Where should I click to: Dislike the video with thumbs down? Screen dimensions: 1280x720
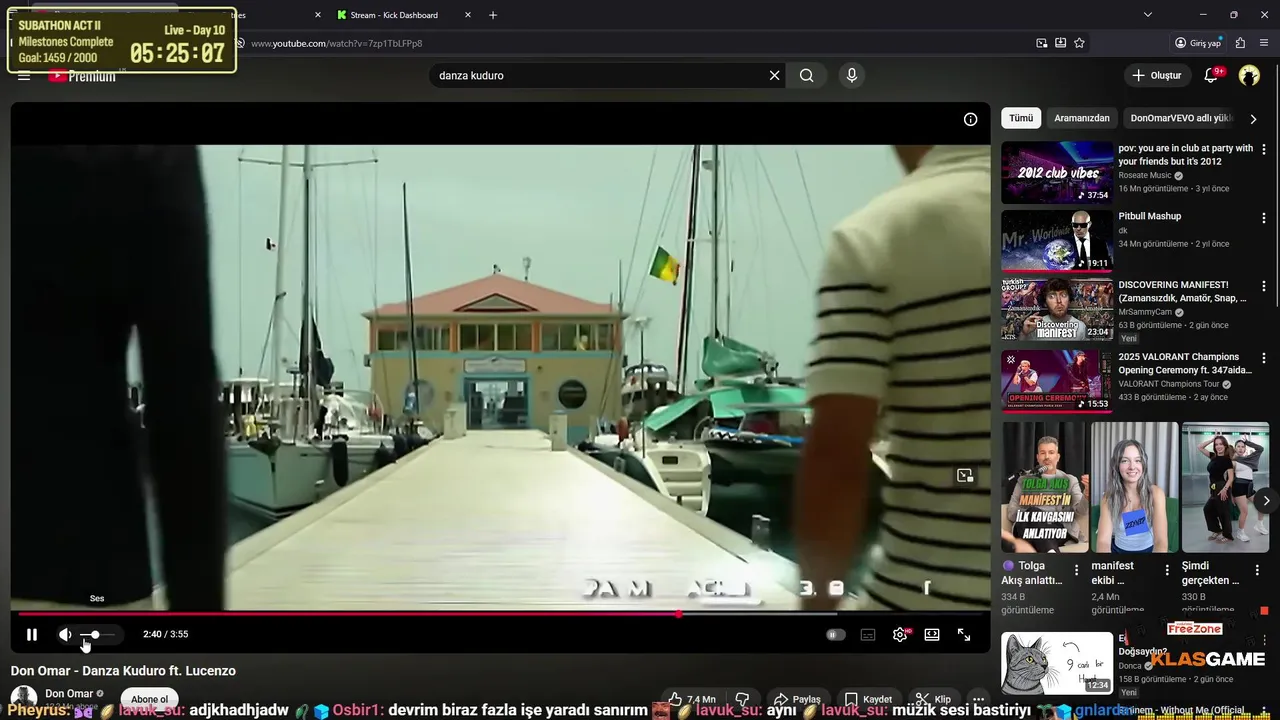pos(742,699)
